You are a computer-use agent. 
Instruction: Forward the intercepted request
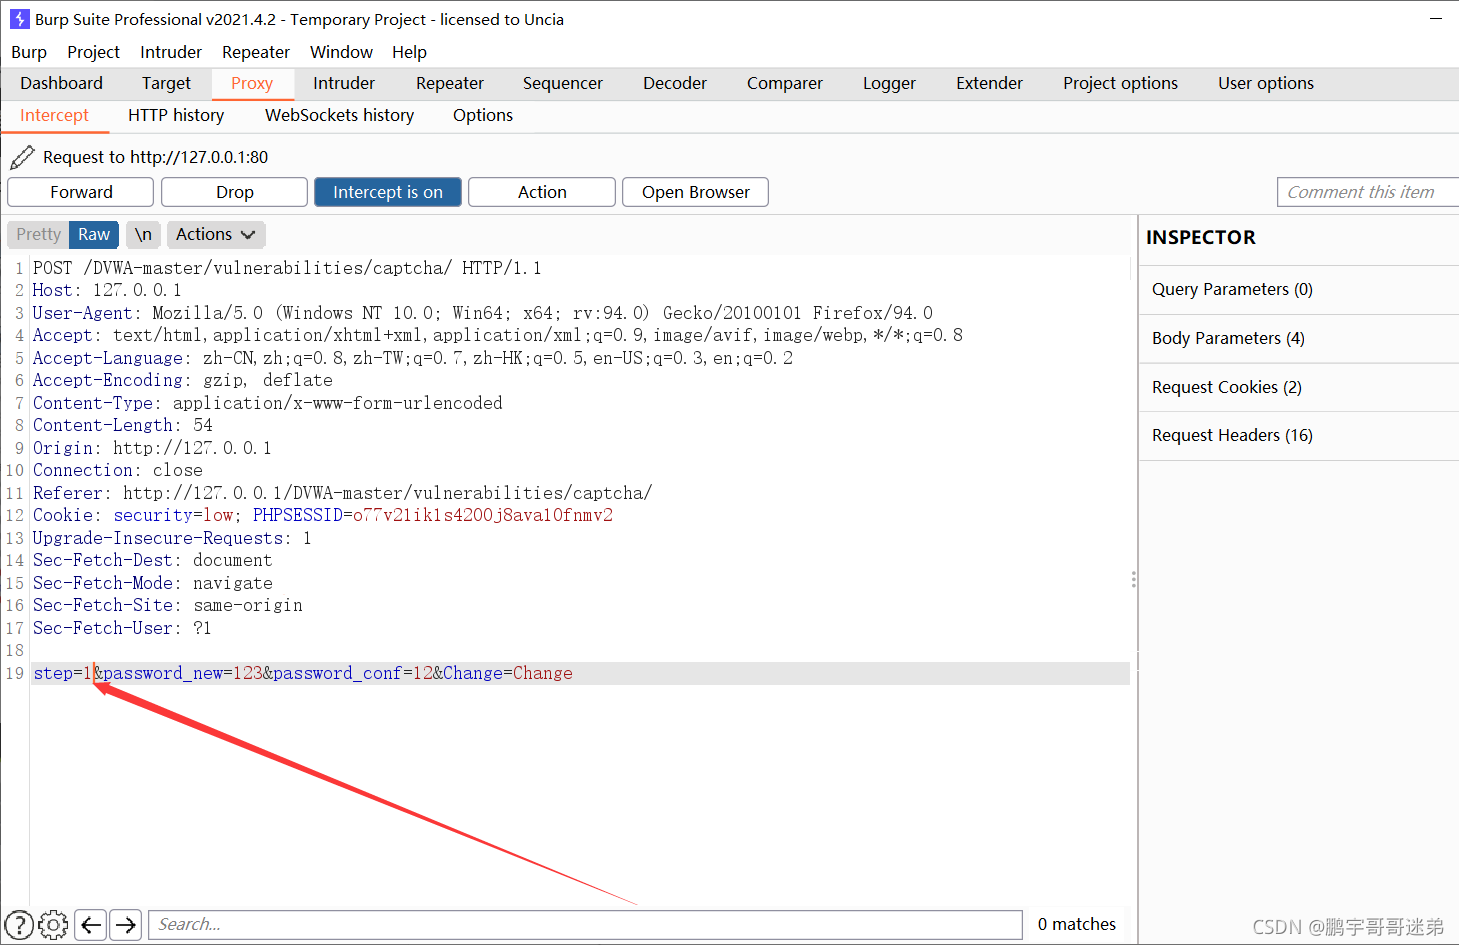pyautogui.click(x=81, y=192)
